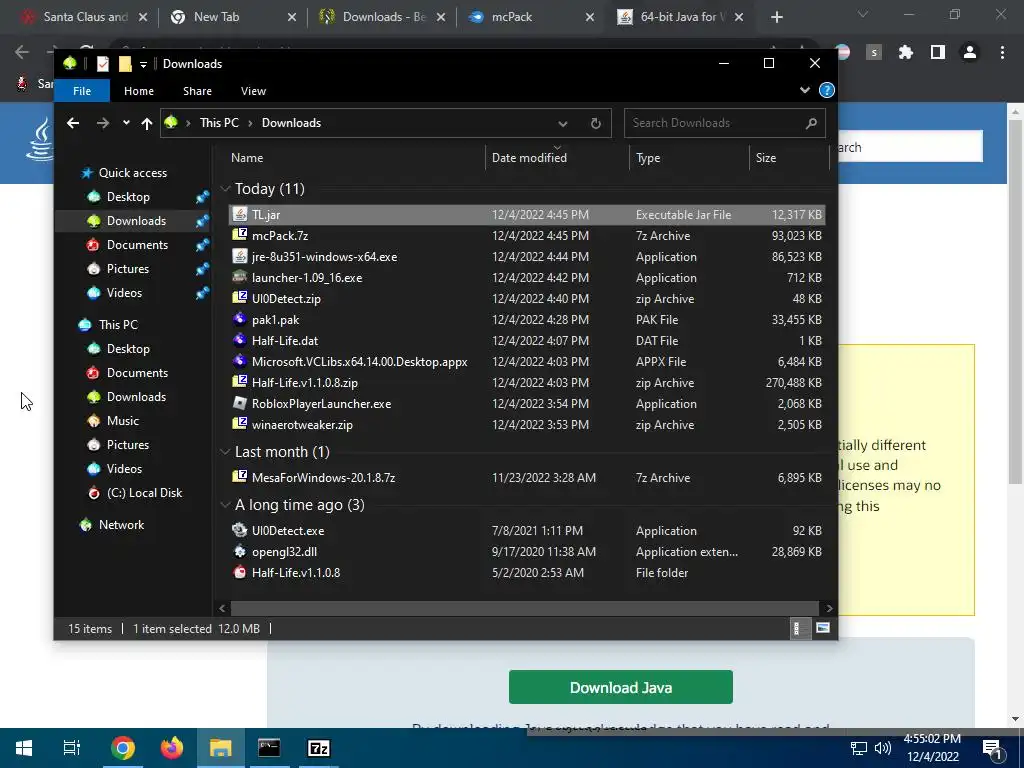
Task: Collapse A long time ago (3) group
Action: (x=225, y=505)
